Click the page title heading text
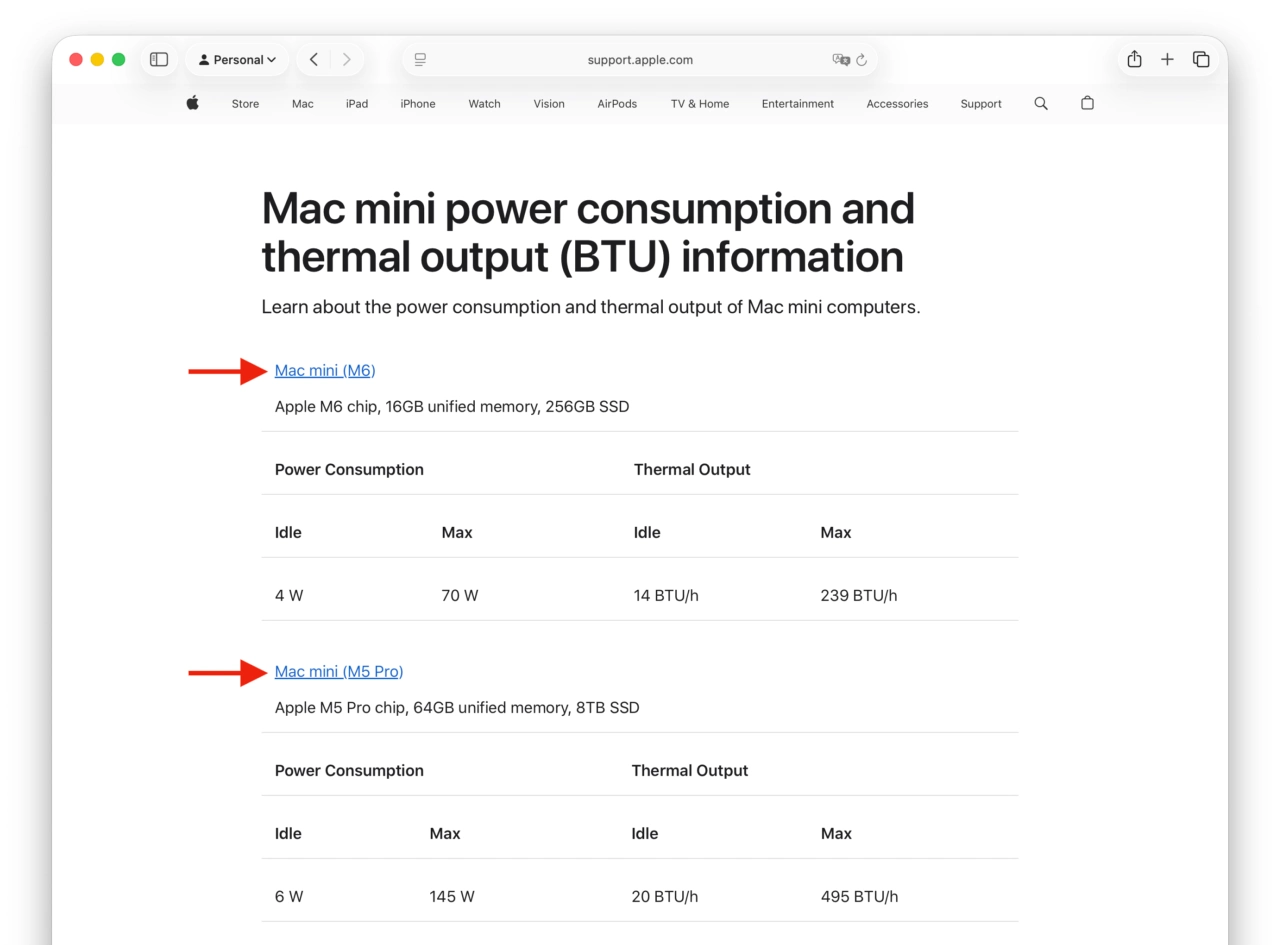Image resolution: width=1280 pixels, height=945 pixels. (588, 232)
